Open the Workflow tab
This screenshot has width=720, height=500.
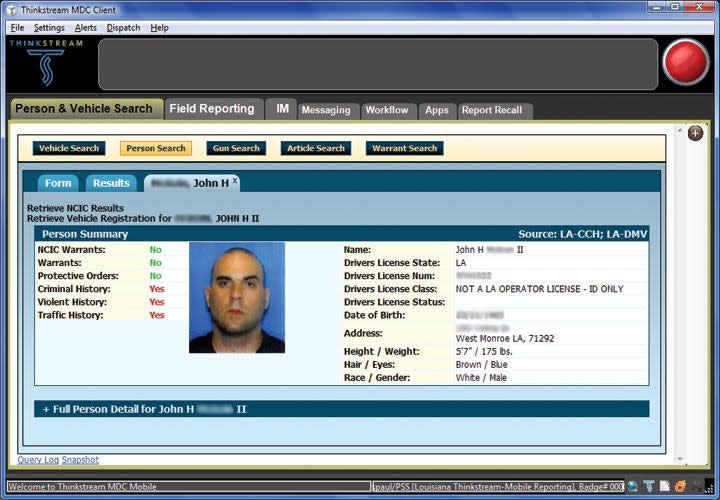coord(387,111)
